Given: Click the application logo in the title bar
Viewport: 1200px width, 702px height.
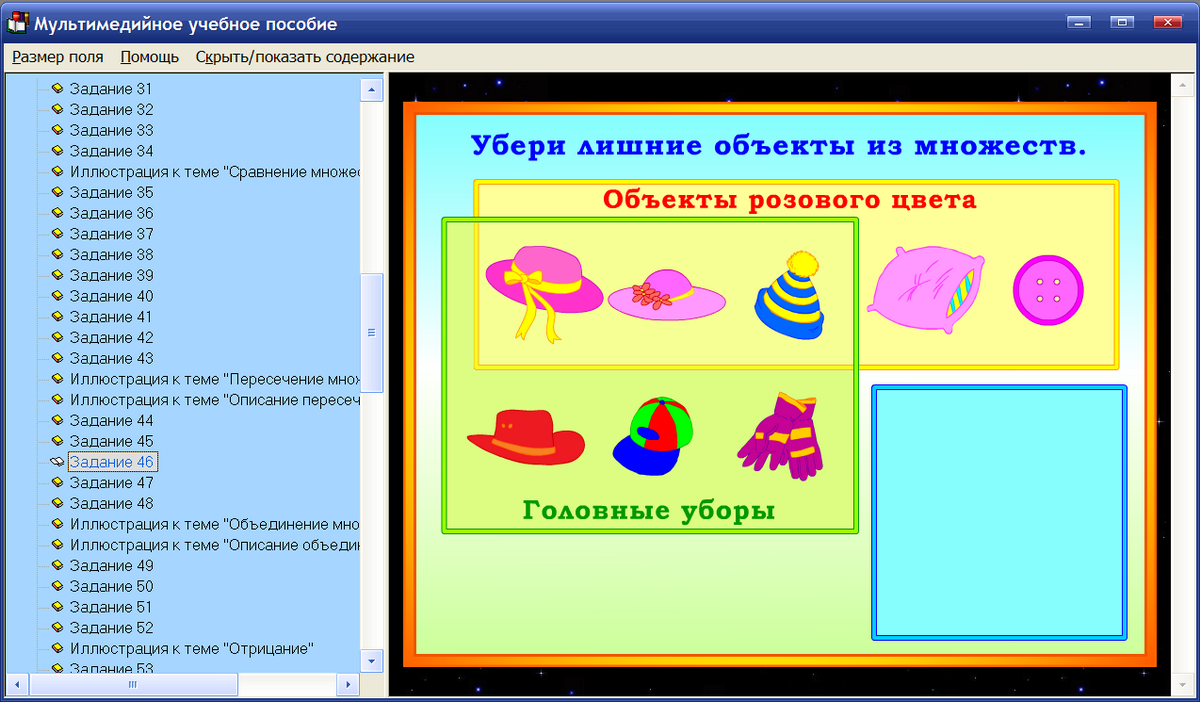Looking at the screenshot, I should point(16,22).
